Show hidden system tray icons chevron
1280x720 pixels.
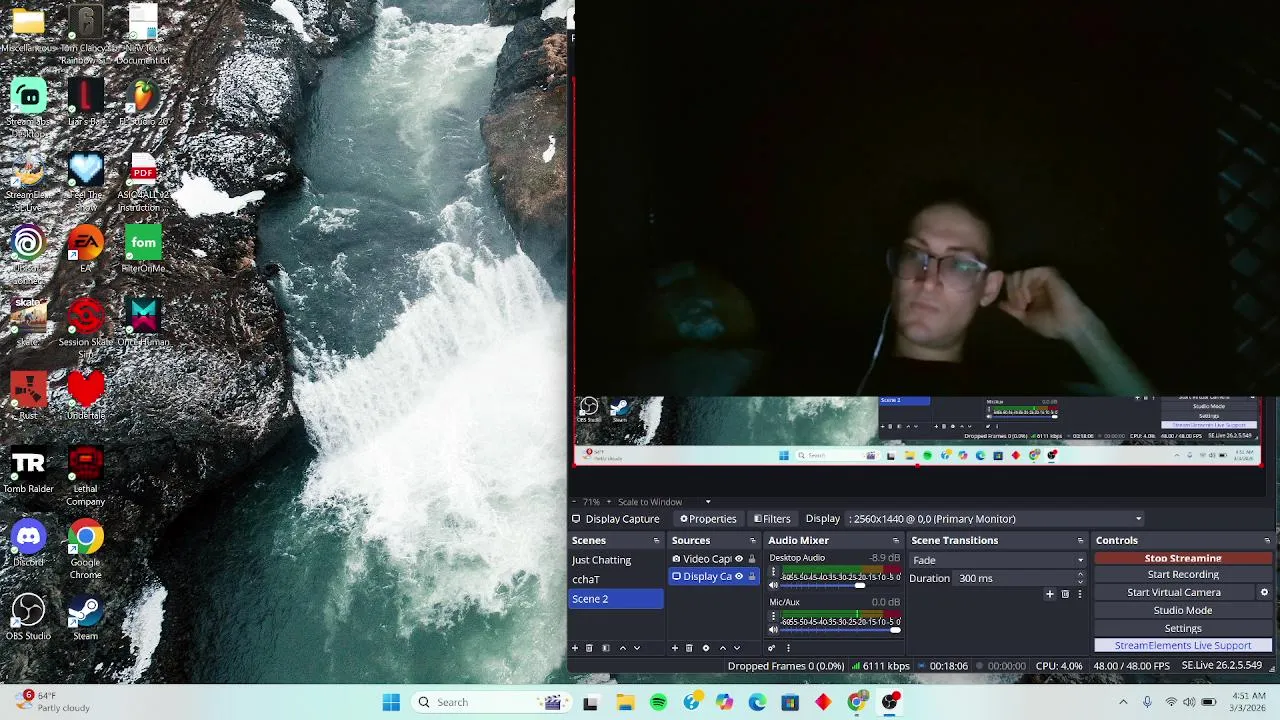point(1123,702)
